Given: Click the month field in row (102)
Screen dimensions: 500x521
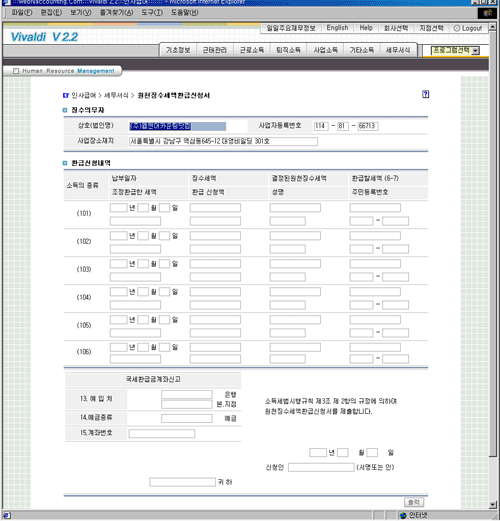Looking at the screenshot, I should click(x=143, y=236).
